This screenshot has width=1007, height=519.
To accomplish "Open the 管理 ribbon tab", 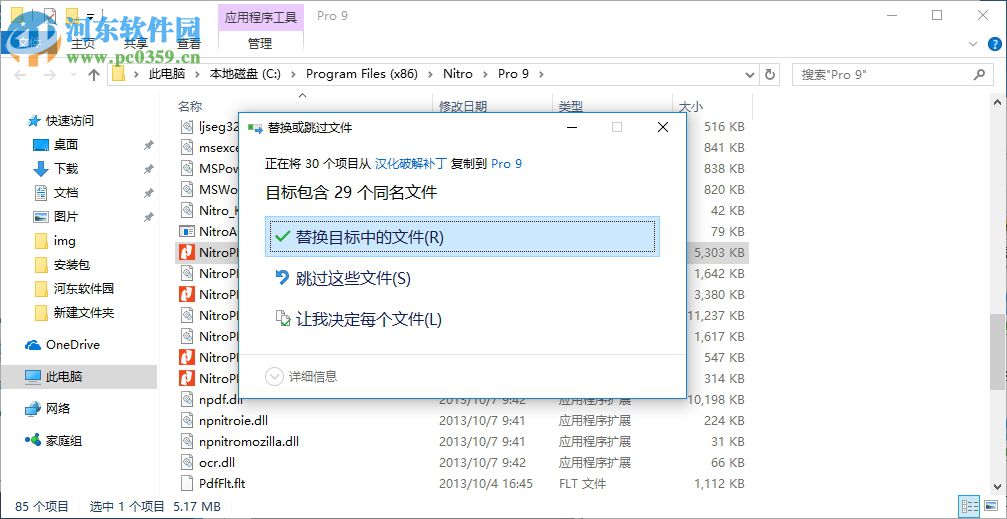I will [x=260, y=44].
